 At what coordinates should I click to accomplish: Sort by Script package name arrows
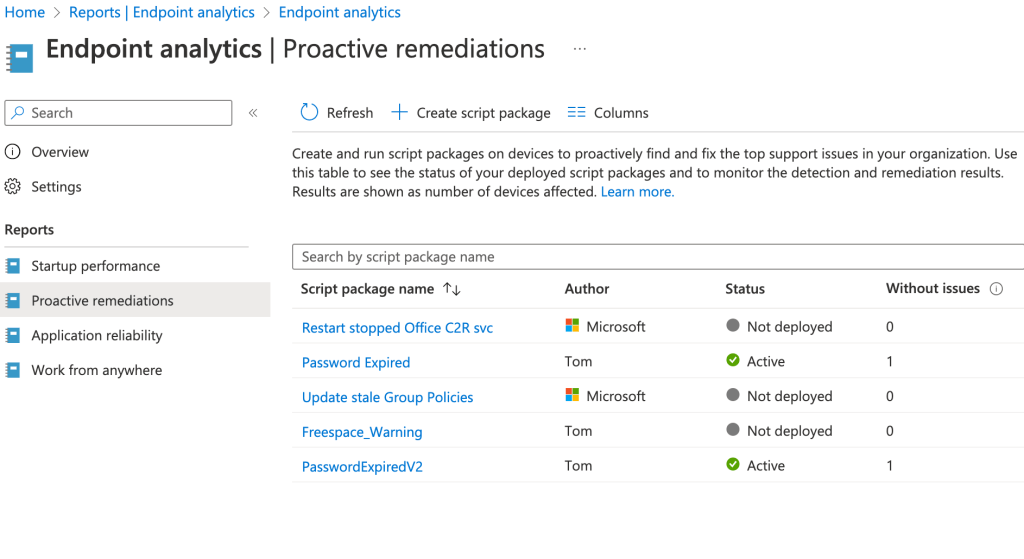[451, 289]
